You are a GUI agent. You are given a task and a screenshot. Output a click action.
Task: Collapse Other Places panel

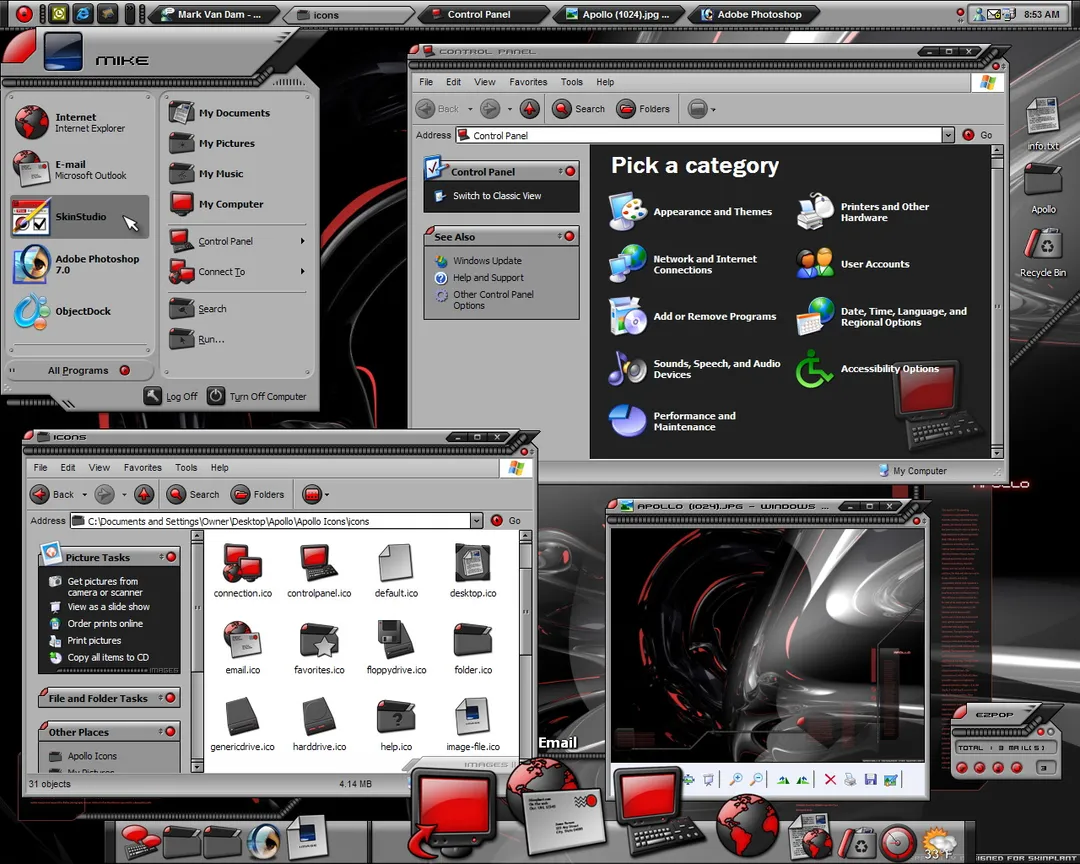pyautogui.click(x=170, y=732)
